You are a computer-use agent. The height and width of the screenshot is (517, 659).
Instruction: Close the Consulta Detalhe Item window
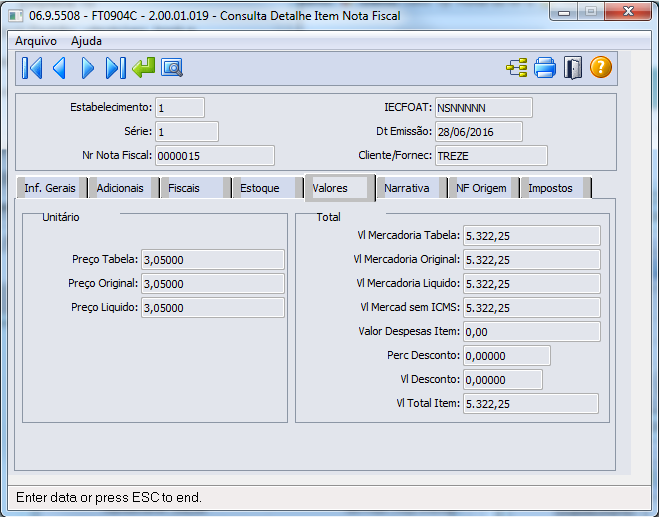tap(628, 12)
